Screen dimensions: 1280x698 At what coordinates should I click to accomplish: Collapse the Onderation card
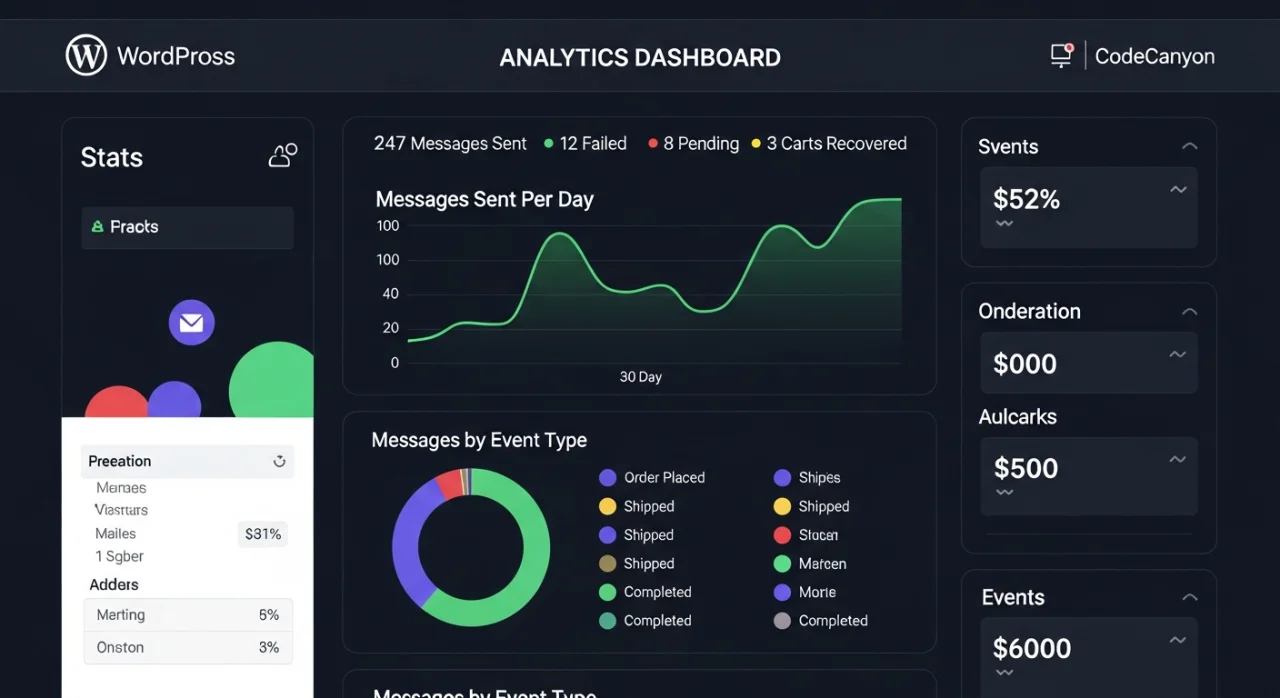click(x=1189, y=311)
